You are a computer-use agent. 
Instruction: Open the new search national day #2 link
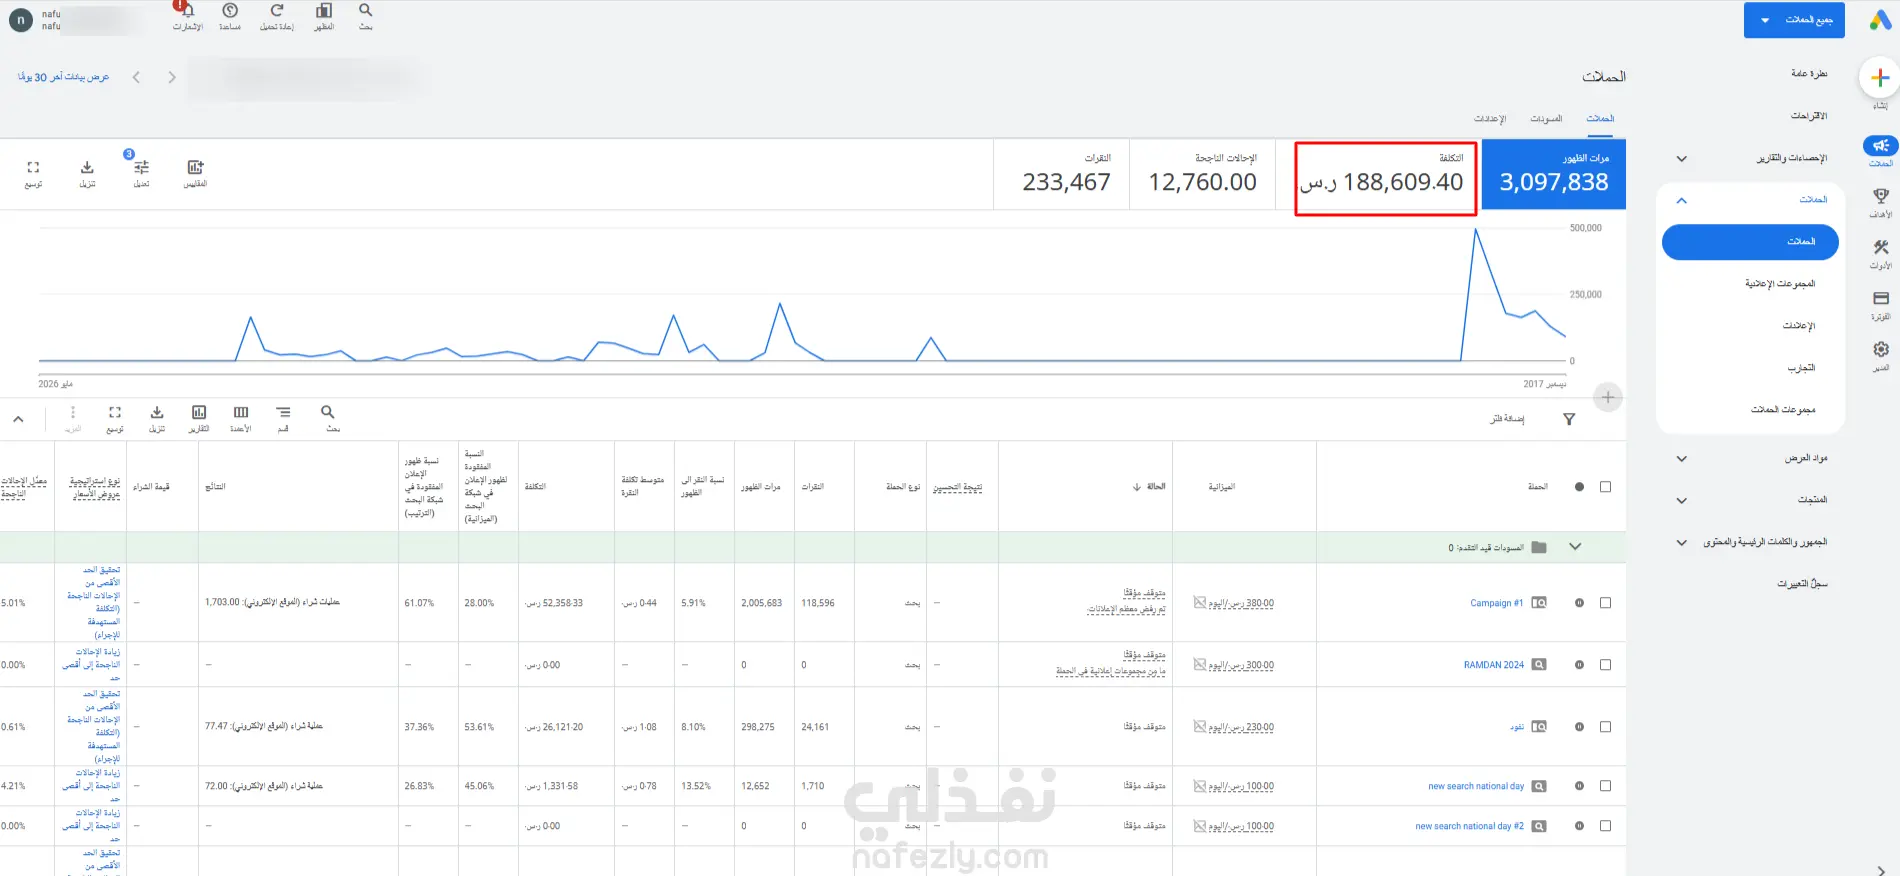(1470, 826)
